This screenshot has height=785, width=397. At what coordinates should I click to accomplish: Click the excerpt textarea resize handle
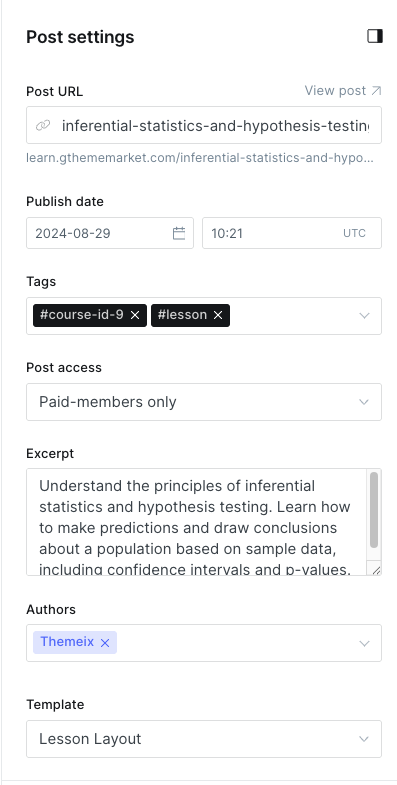click(376, 570)
